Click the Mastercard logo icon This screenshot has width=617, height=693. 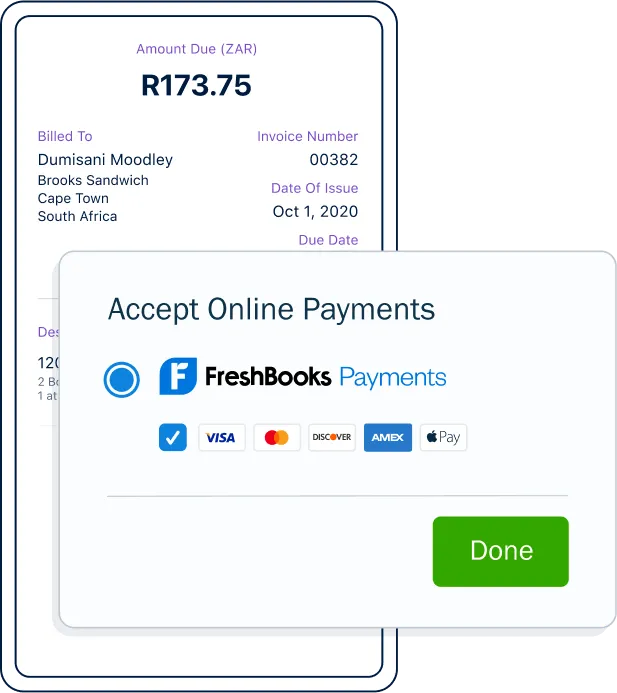[277, 437]
